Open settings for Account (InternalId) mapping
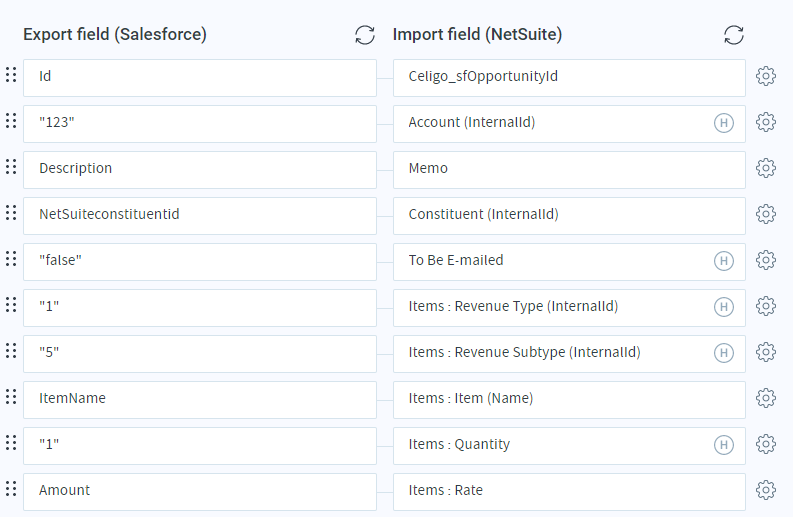793x517 pixels. pos(766,122)
